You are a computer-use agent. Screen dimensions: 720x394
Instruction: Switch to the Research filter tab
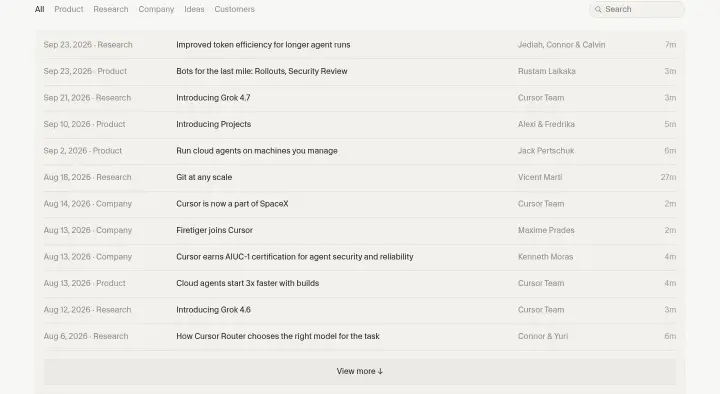111,9
